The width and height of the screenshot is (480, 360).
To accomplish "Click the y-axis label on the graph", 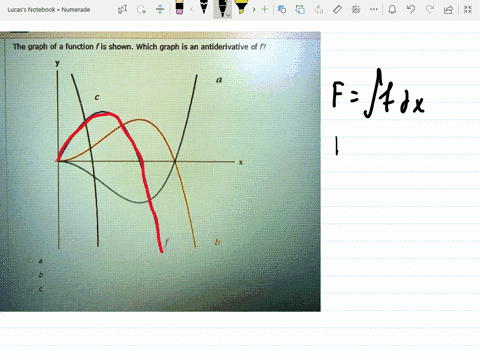I will pyautogui.click(x=57, y=63).
